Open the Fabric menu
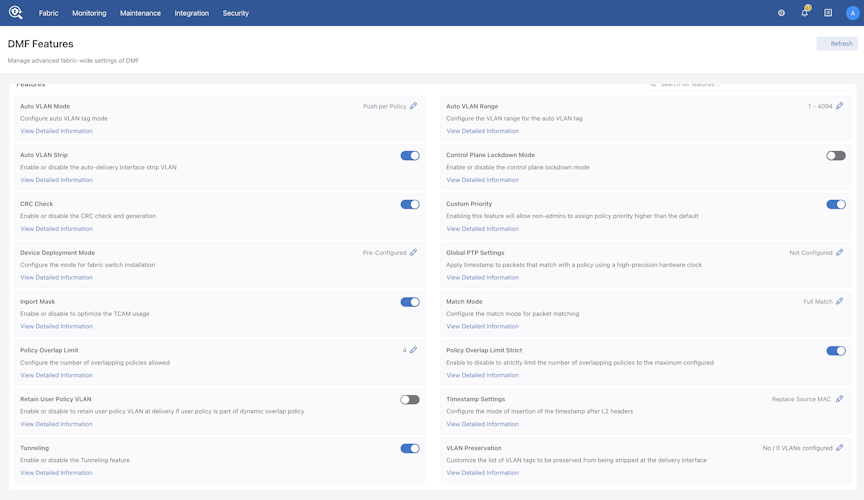This screenshot has width=864, height=500. tap(48, 13)
